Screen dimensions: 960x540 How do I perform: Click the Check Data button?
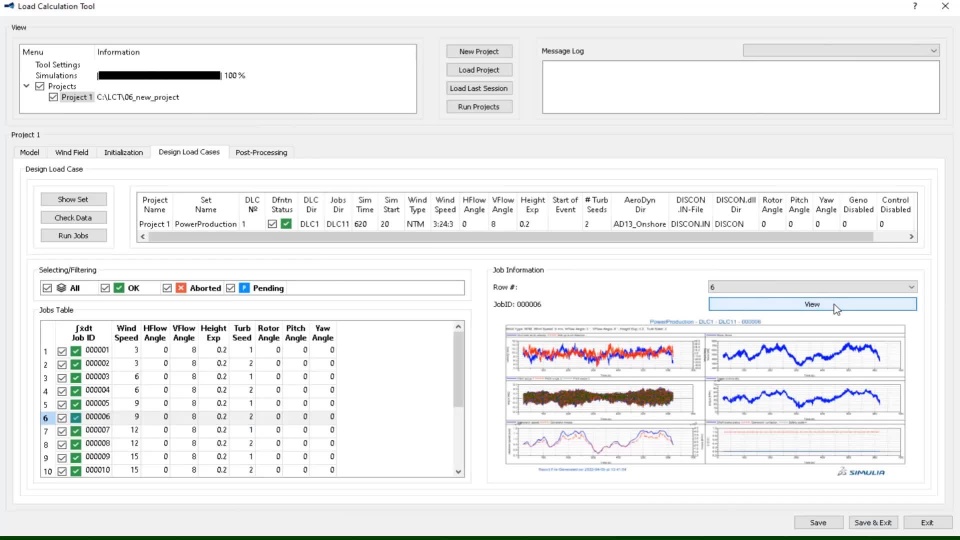[x=73, y=217]
